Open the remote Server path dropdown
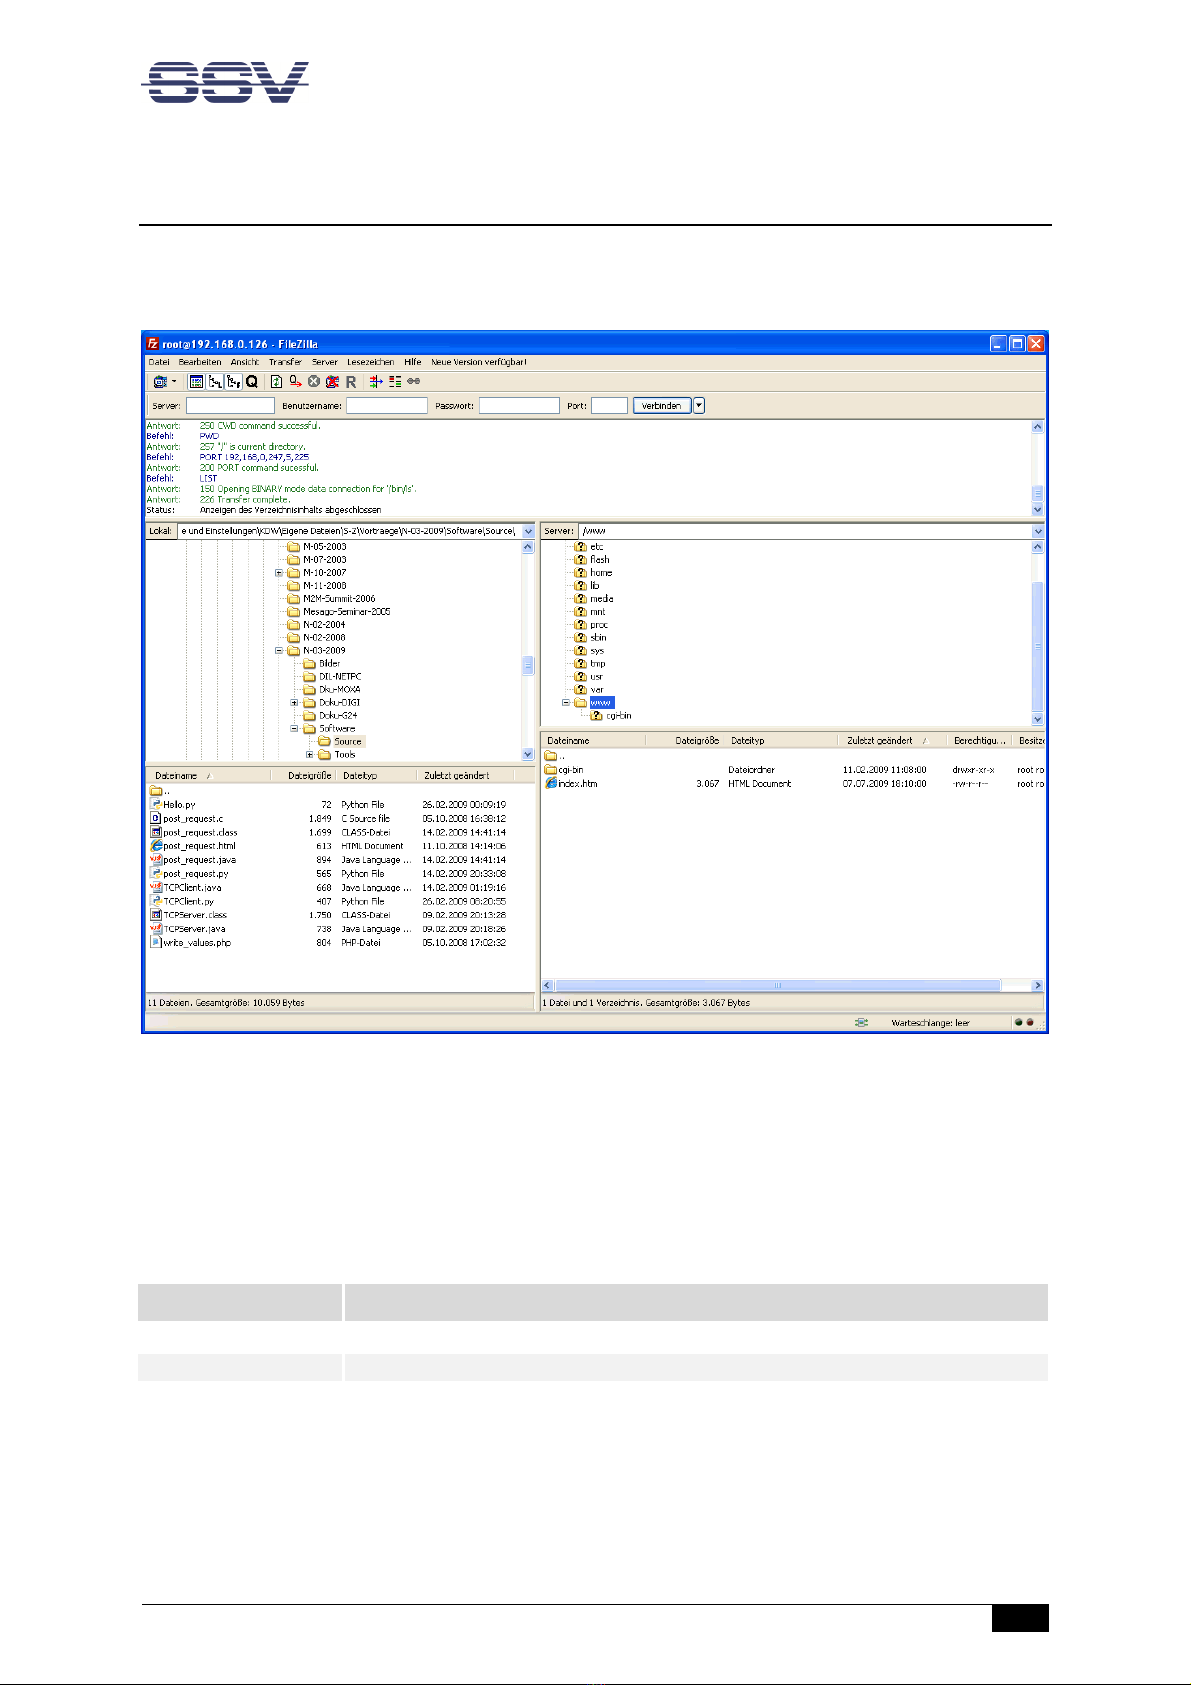 point(1037,531)
